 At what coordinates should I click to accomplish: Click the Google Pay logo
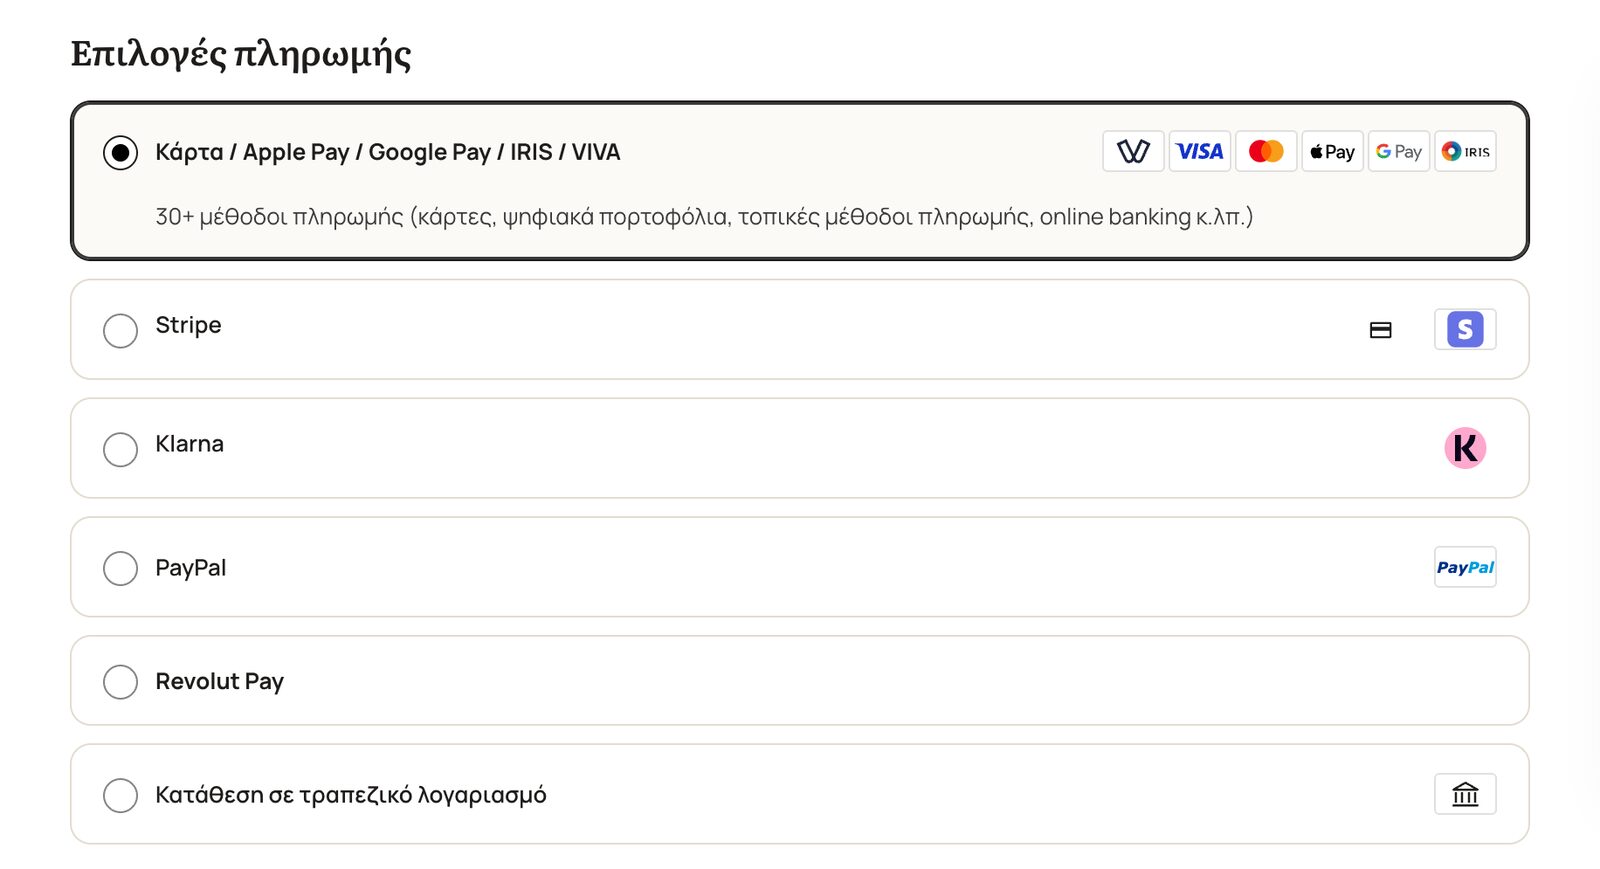[1399, 151]
